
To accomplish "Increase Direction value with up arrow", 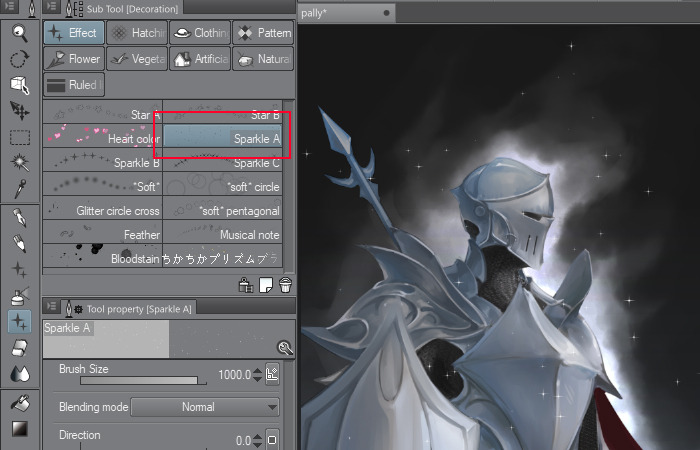I will click(257, 437).
